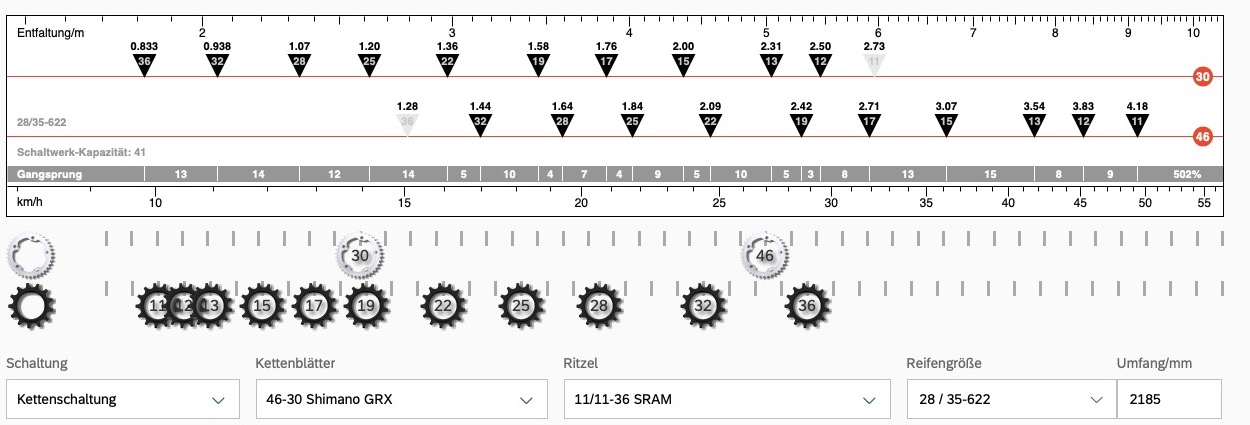Select the 17-tooth sprocket gear icon
The image size is (1250, 425).
pyautogui.click(x=314, y=306)
